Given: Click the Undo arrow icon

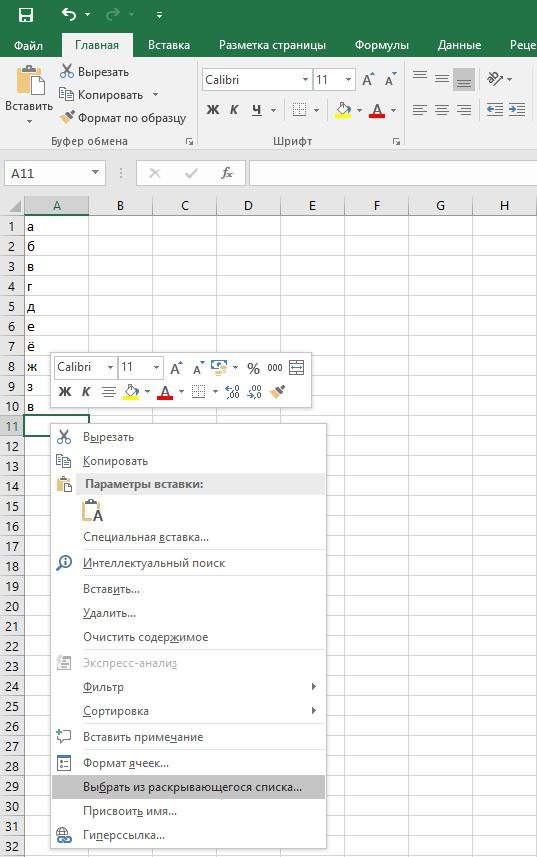Looking at the screenshot, I should point(69,14).
